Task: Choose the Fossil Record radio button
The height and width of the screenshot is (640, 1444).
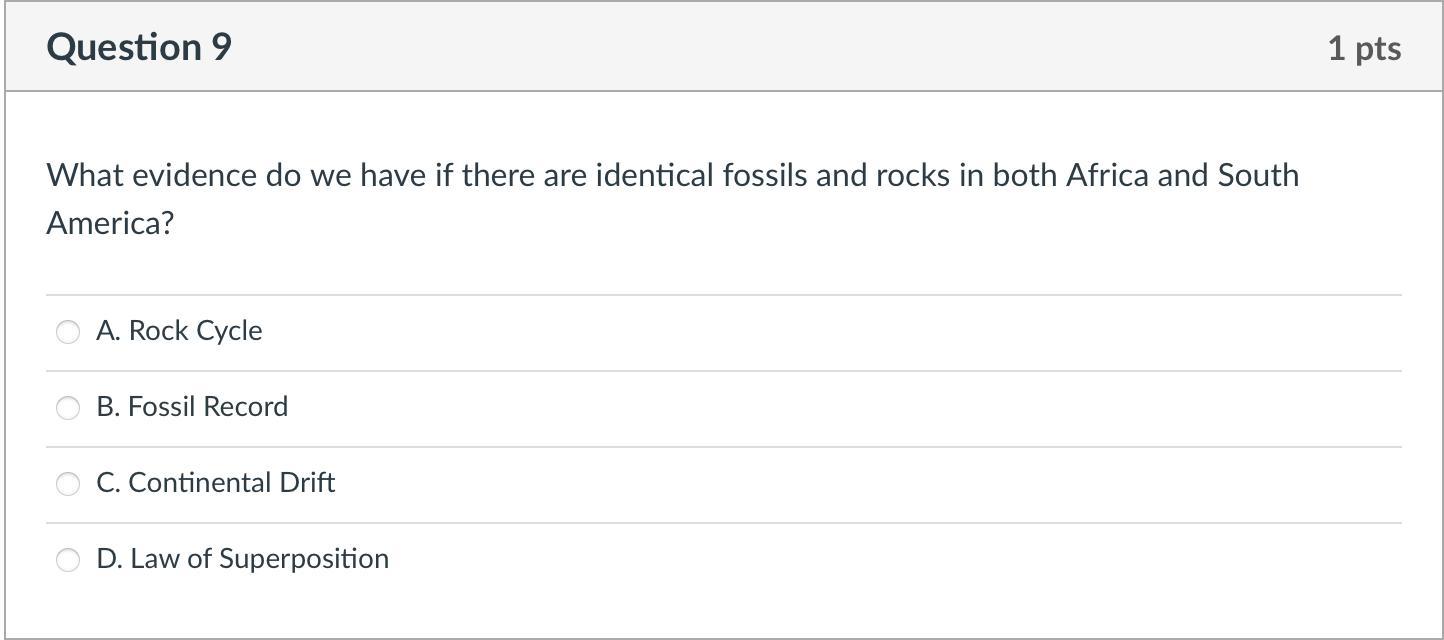Action: [x=68, y=408]
